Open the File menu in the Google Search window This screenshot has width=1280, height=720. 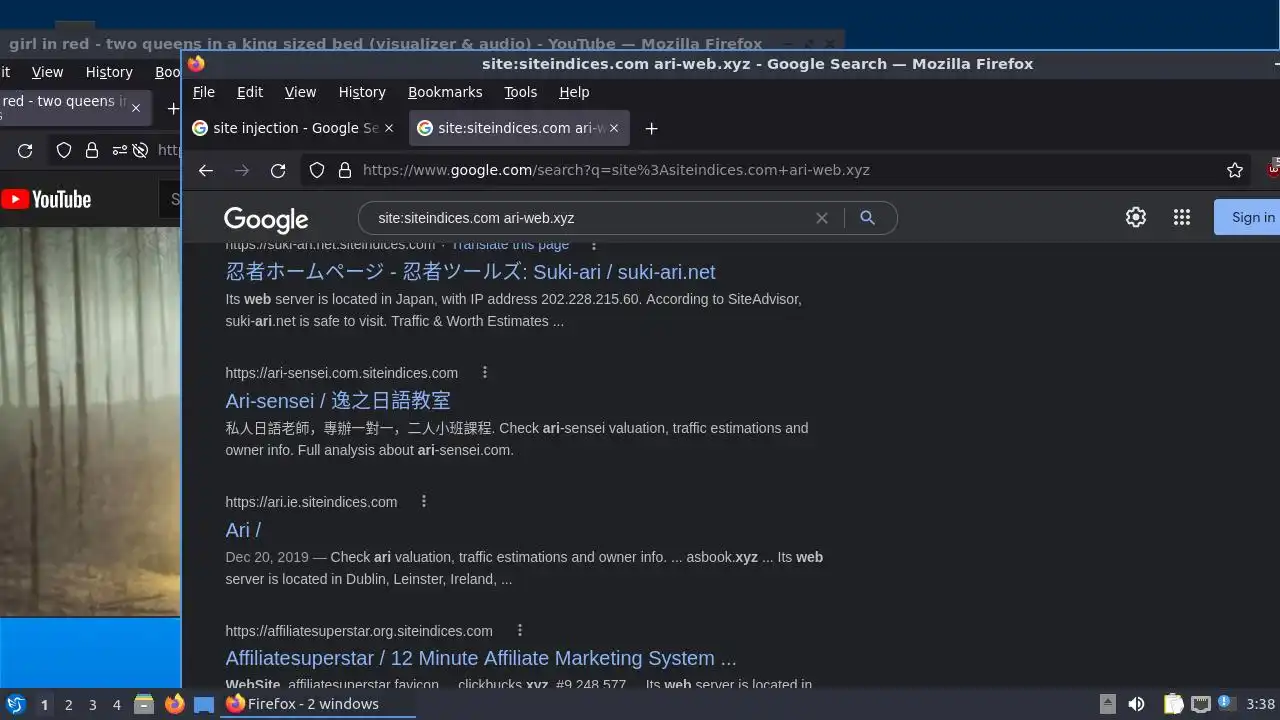[x=204, y=92]
